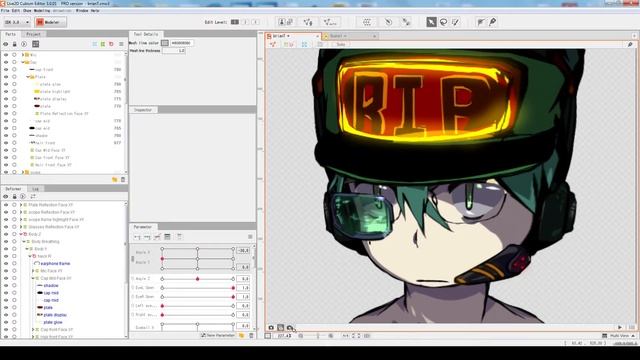Image resolution: width=640 pixels, height=360 pixels.
Task: Click the Modeler mode button
Action: point(50,22)
